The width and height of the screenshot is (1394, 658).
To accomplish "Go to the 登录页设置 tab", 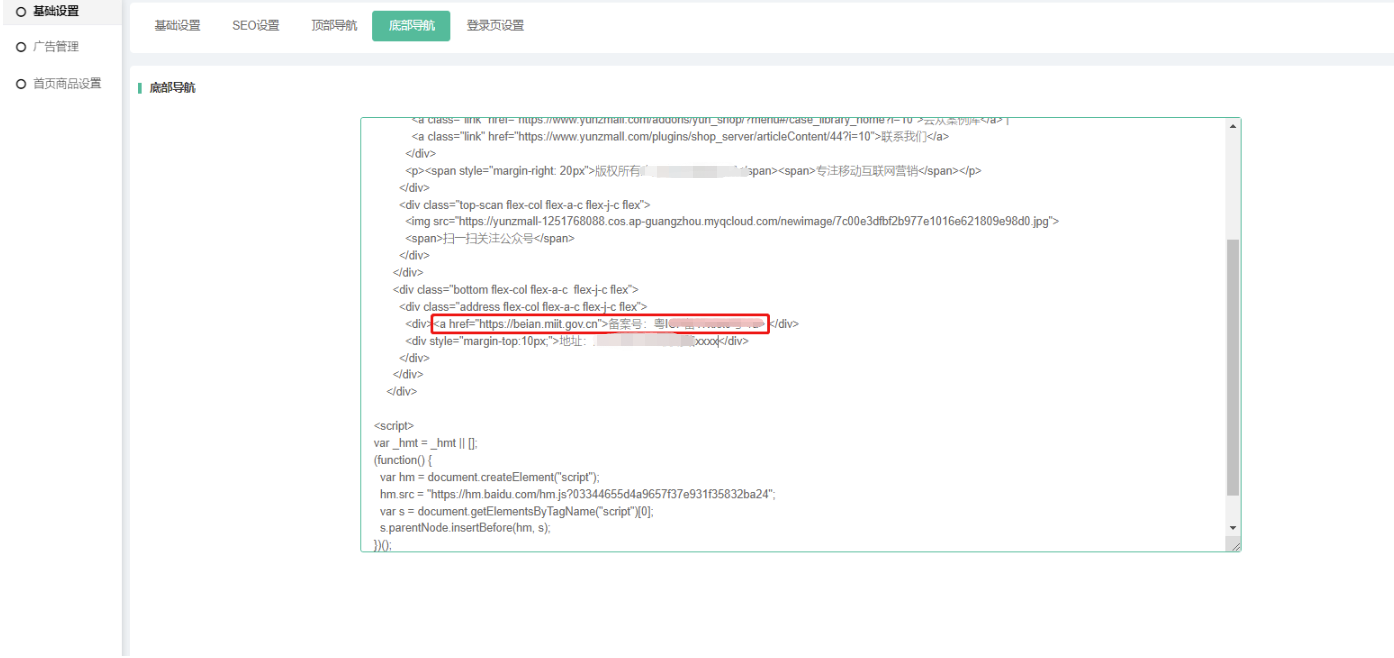I will click(x=495, y=26).
